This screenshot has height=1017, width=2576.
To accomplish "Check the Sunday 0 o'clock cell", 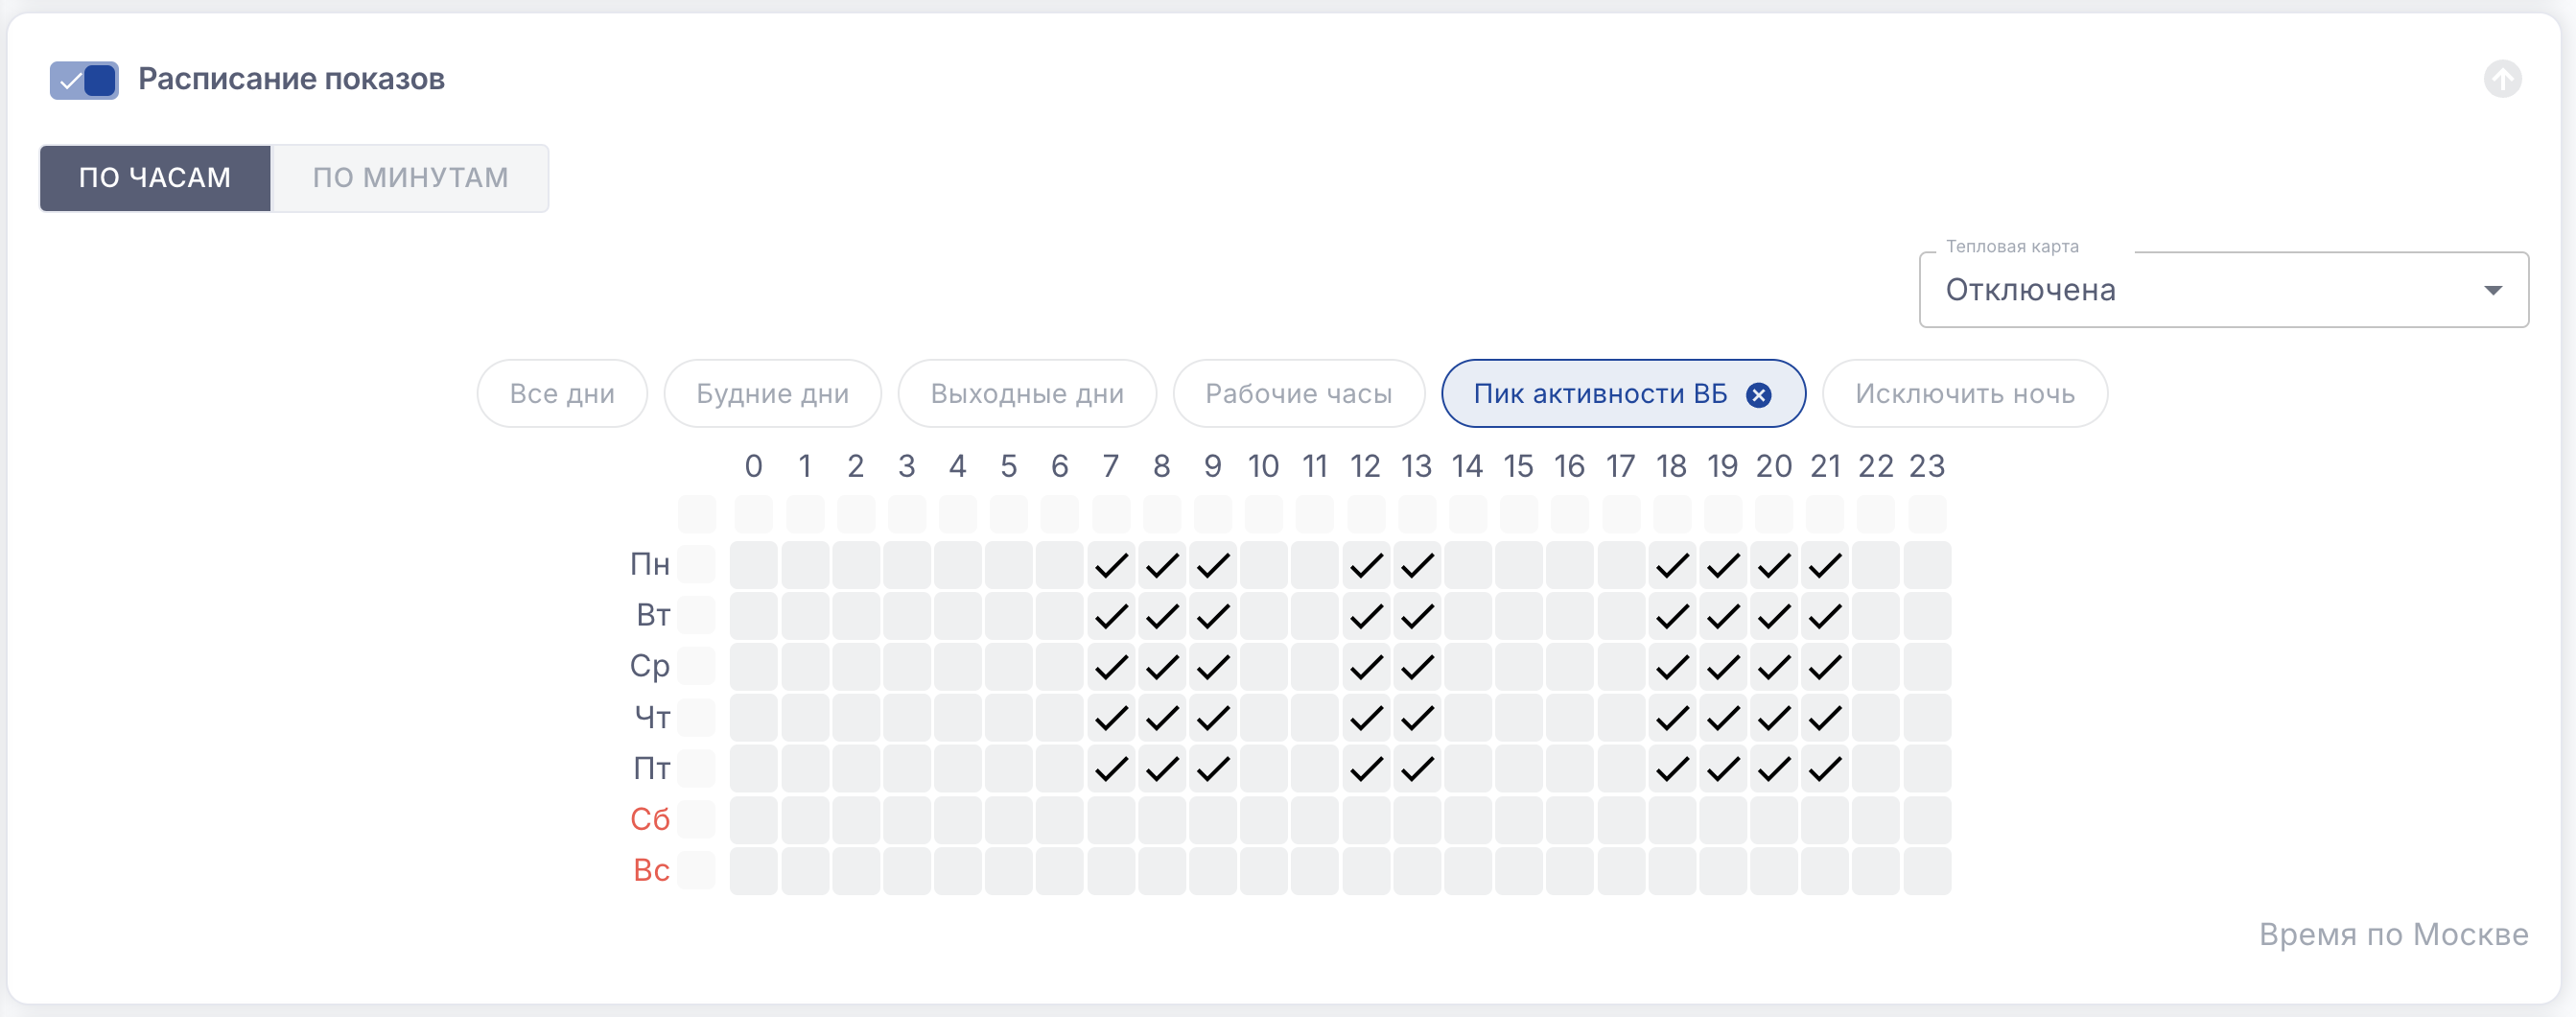I will pos(753,871).
